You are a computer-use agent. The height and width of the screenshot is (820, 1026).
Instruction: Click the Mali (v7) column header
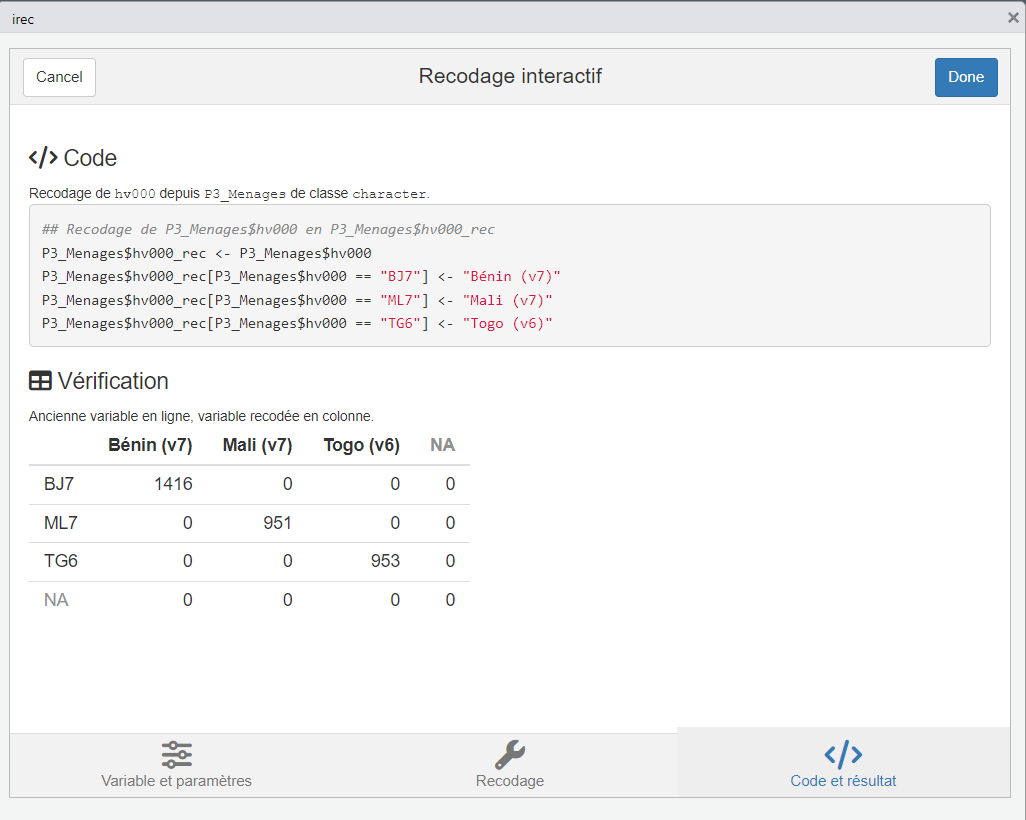point(257,445)
